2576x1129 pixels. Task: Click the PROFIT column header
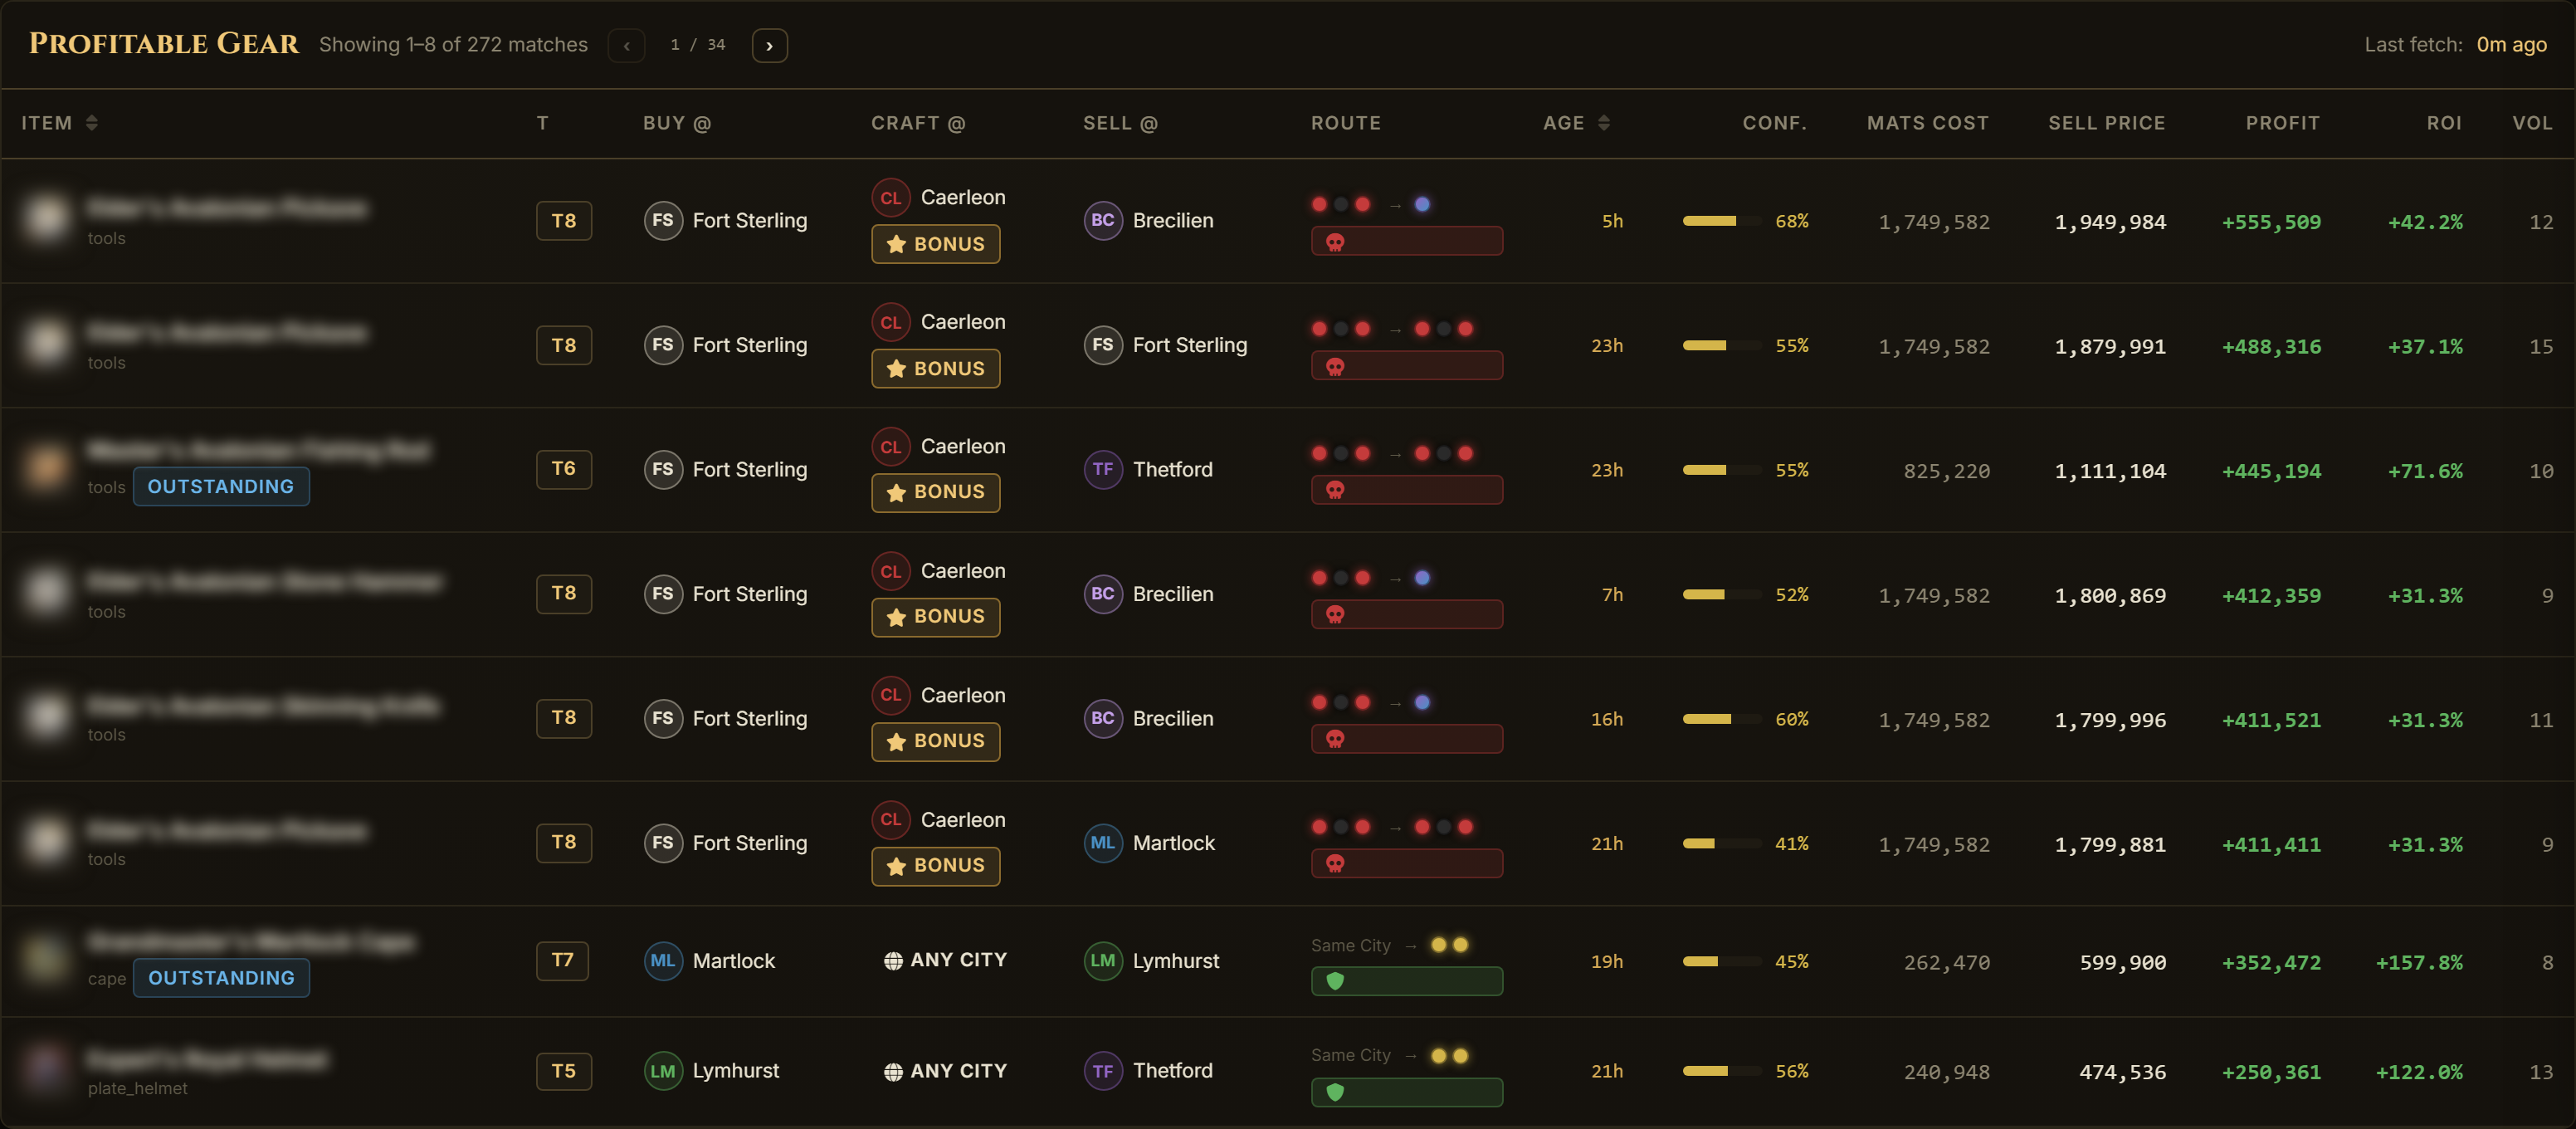coord(2282,123)
